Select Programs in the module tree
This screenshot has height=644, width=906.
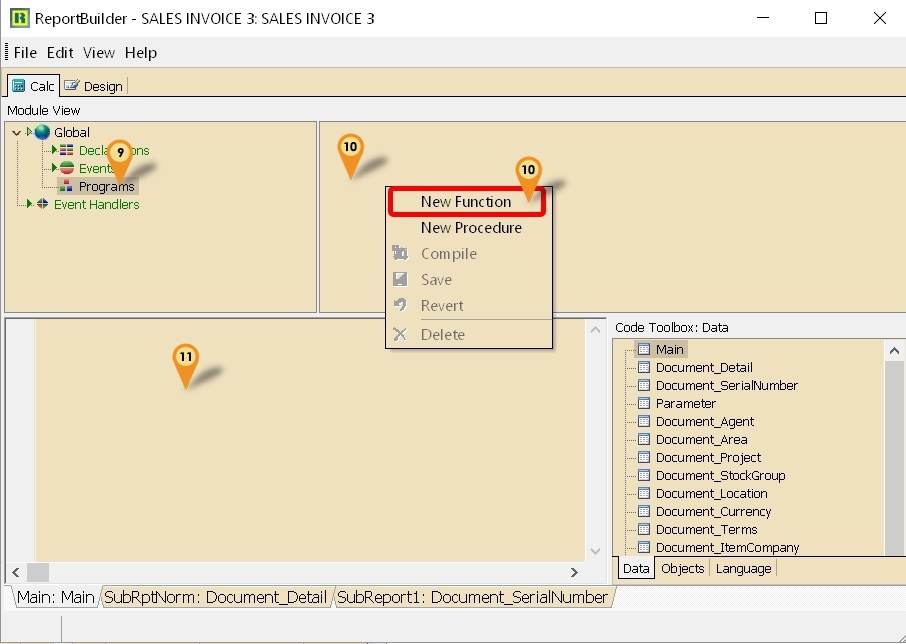(106, 186)
